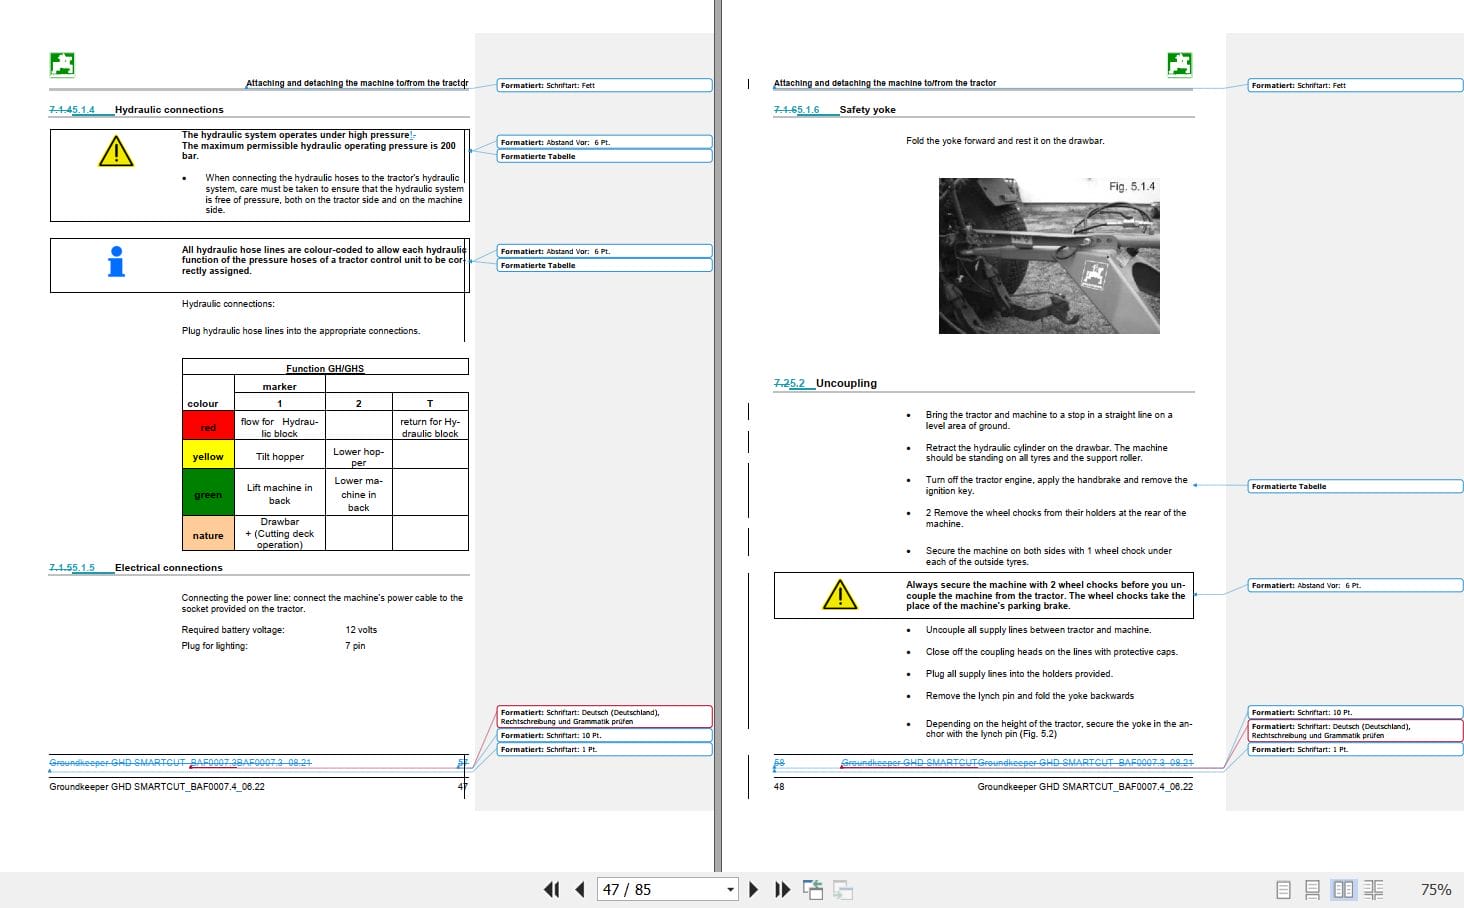Screen dimensions: 1464x908
Task: Click the yellow warning triangle beside hydraulic pressure text
Action: click(x=116, y=152)
